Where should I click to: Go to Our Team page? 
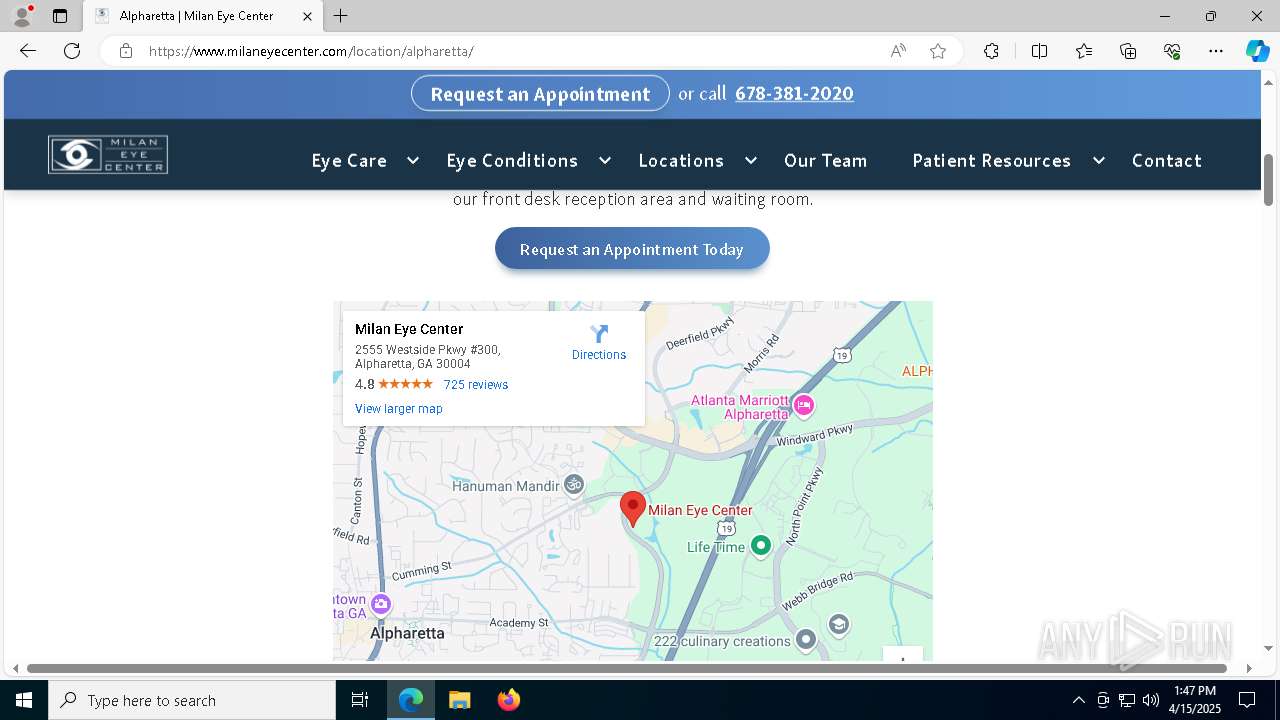click(825, 160)
